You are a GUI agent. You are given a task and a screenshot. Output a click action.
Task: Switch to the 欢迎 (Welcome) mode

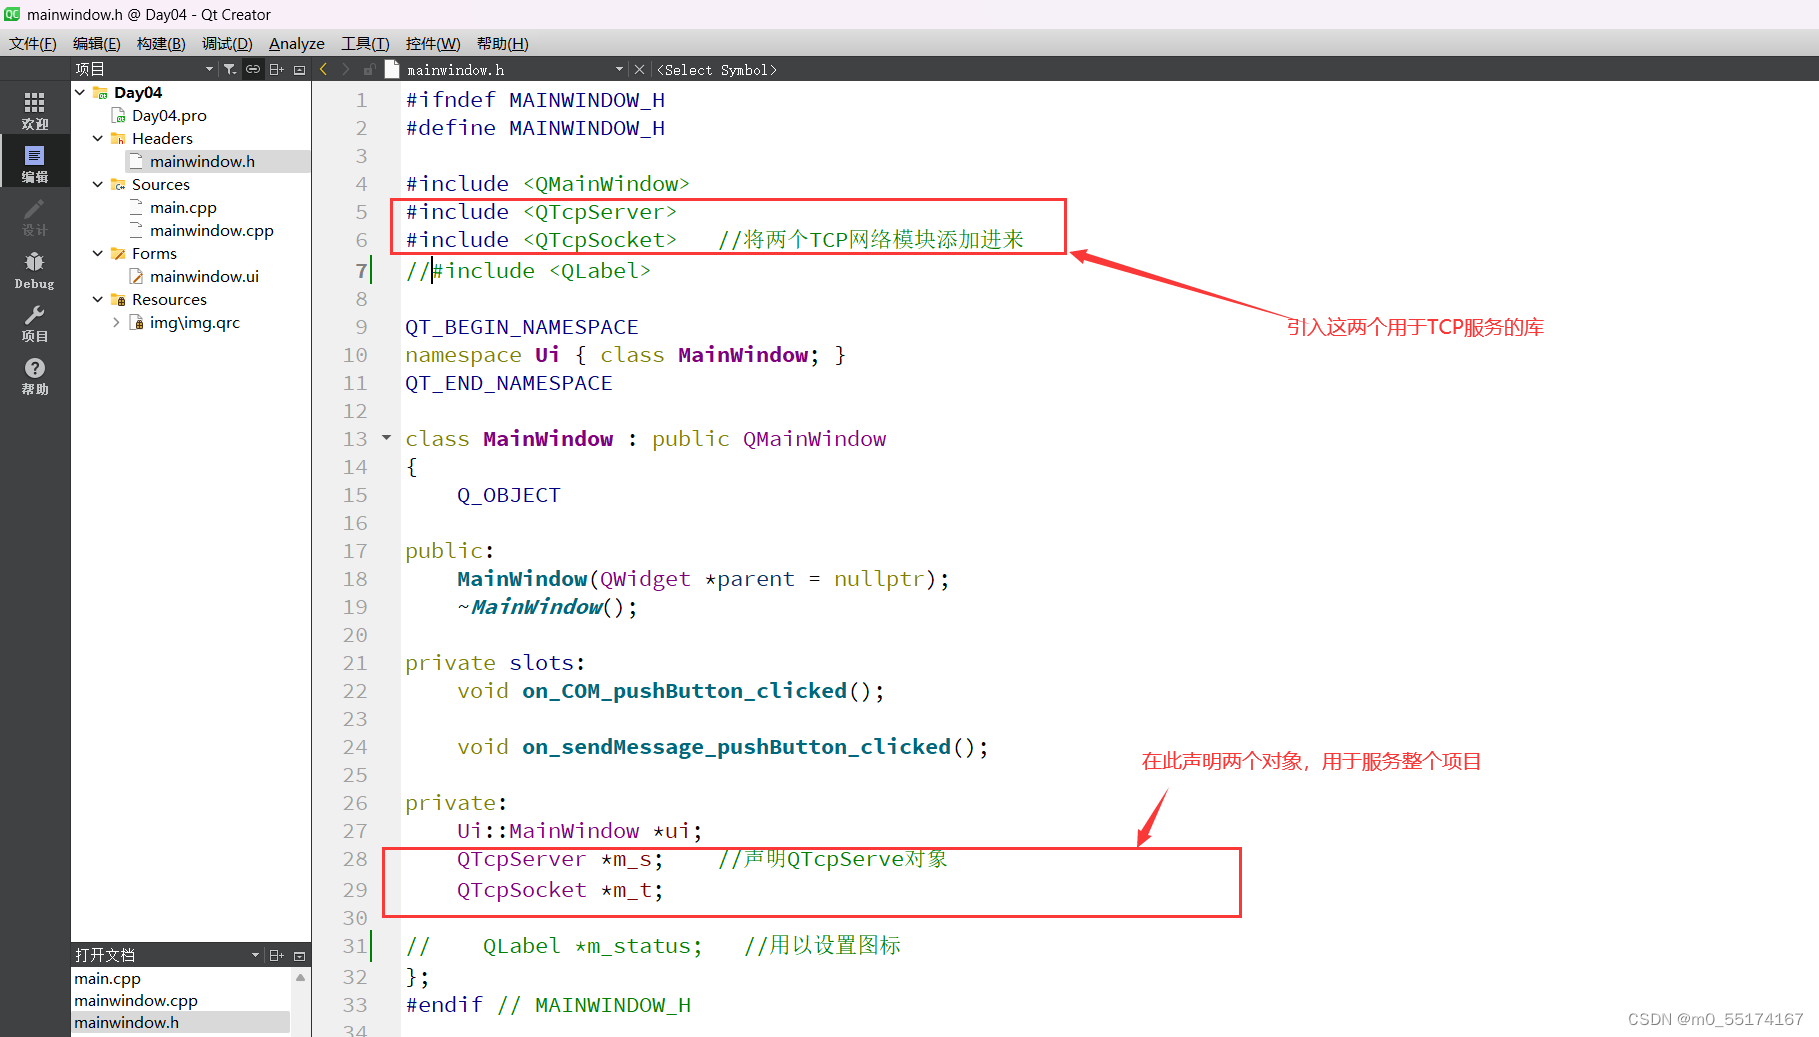[34, 109]
